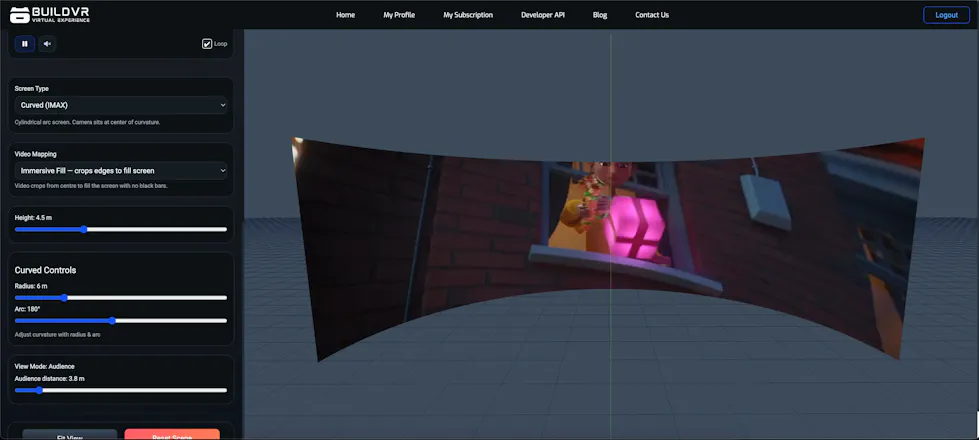This screenshot has width=979, height=440.
Task: Click the Reset Scene button
Action: coord(172,434)
